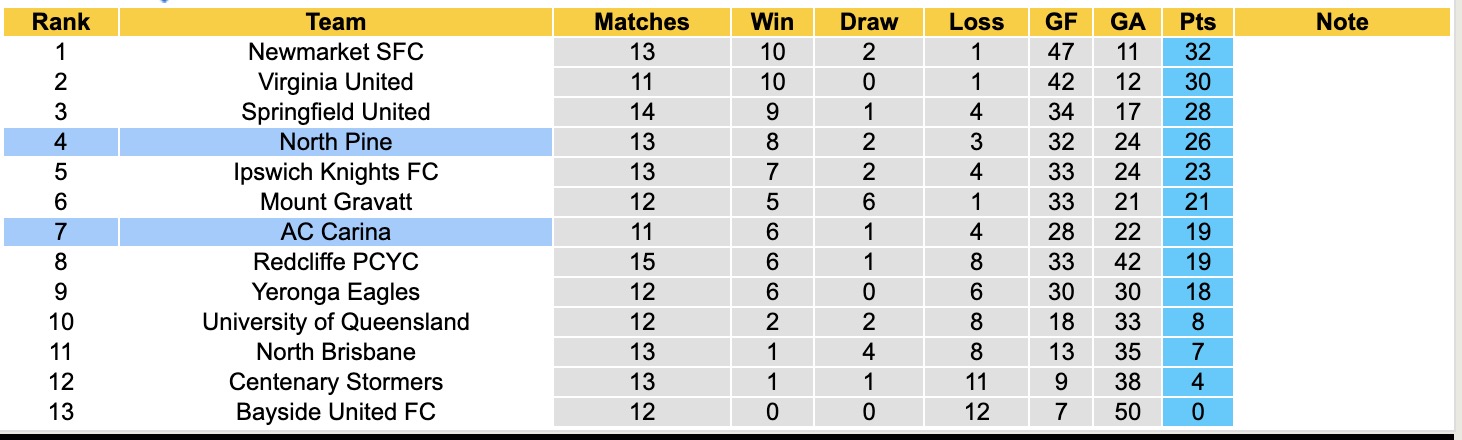Open the Mount Gravatt team entry
The height and width of the screenshot is (440, 1462).
coord(336,202)
